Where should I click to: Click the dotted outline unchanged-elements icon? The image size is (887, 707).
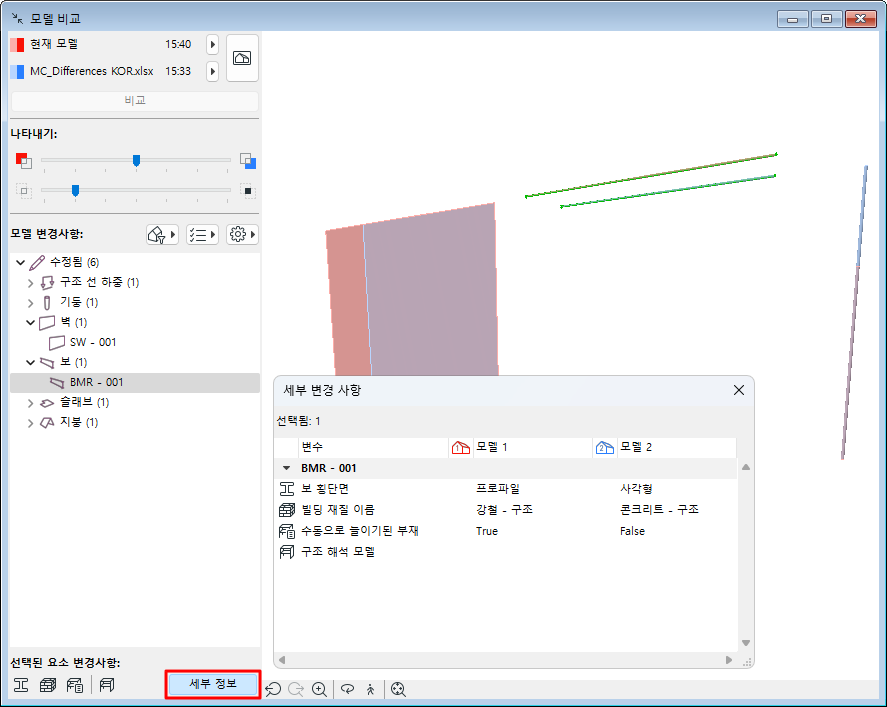24,191
